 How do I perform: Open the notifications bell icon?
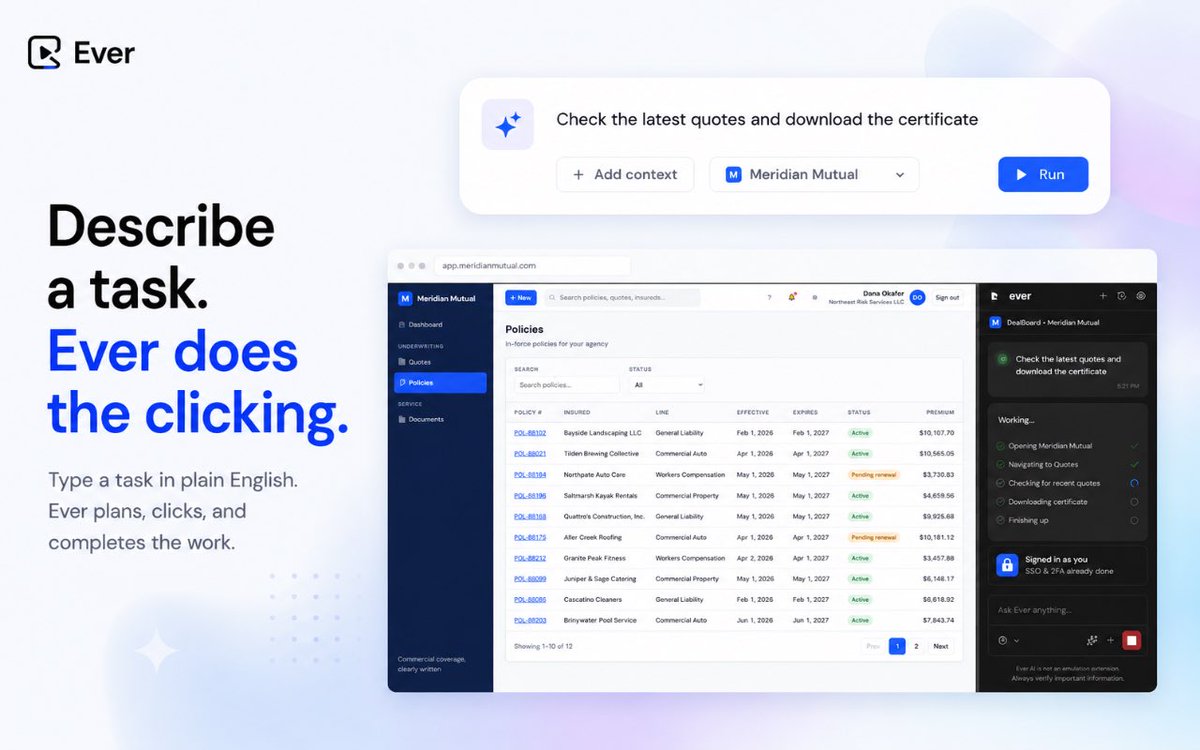pyautogui.click(x=792, y=298)
